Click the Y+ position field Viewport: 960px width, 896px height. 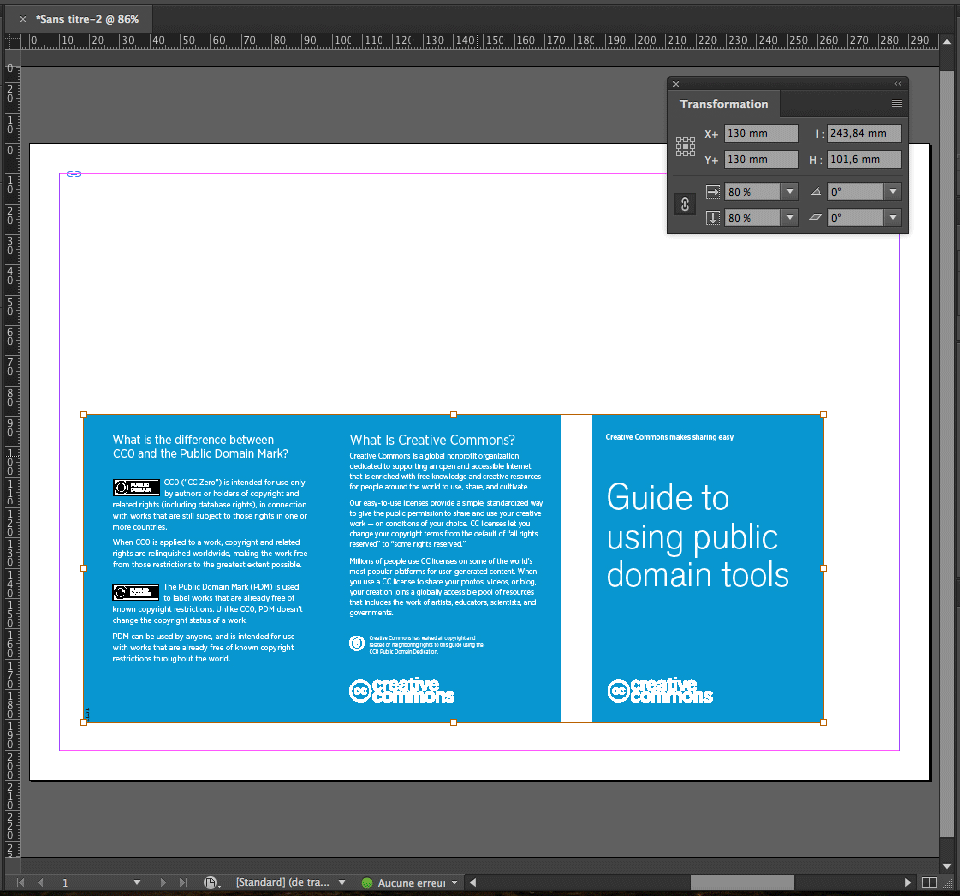click(x=761, y=159)
